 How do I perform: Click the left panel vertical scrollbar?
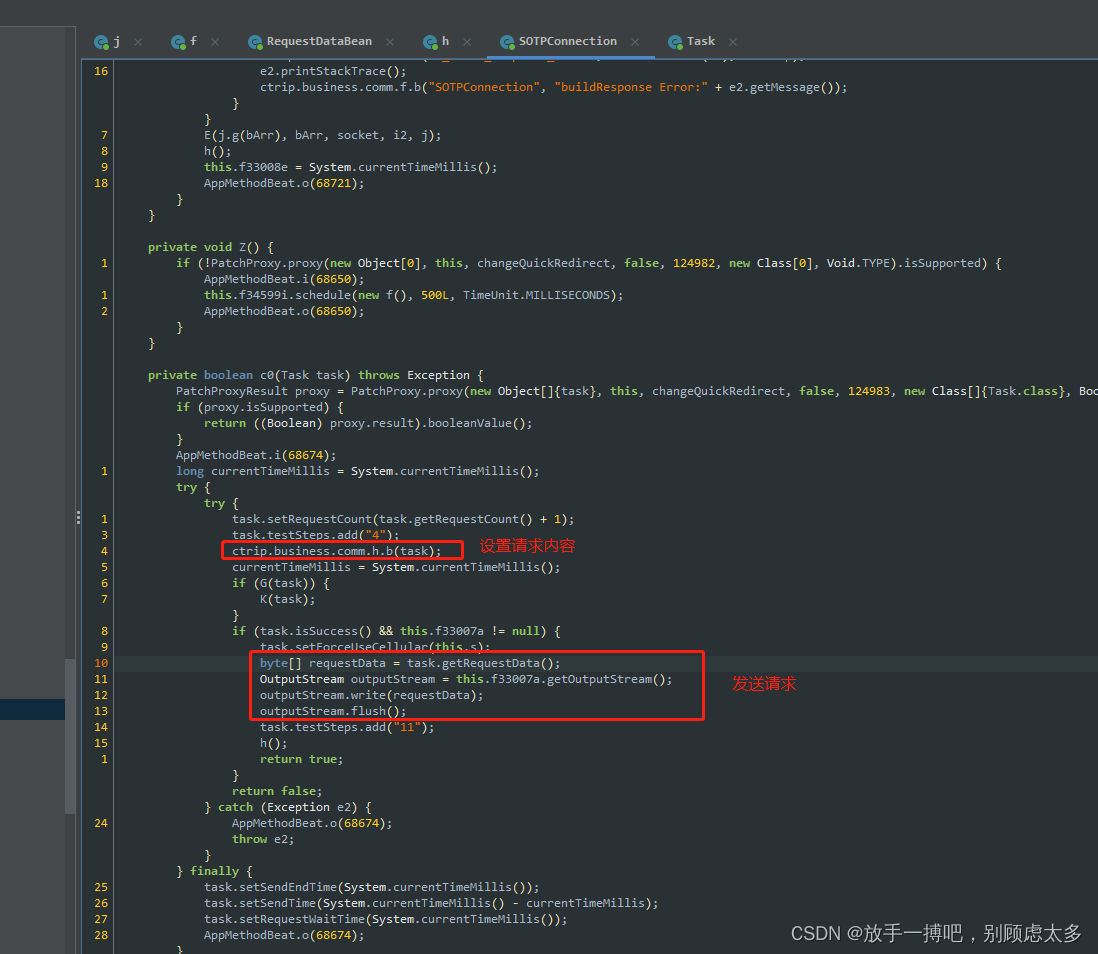70,735
